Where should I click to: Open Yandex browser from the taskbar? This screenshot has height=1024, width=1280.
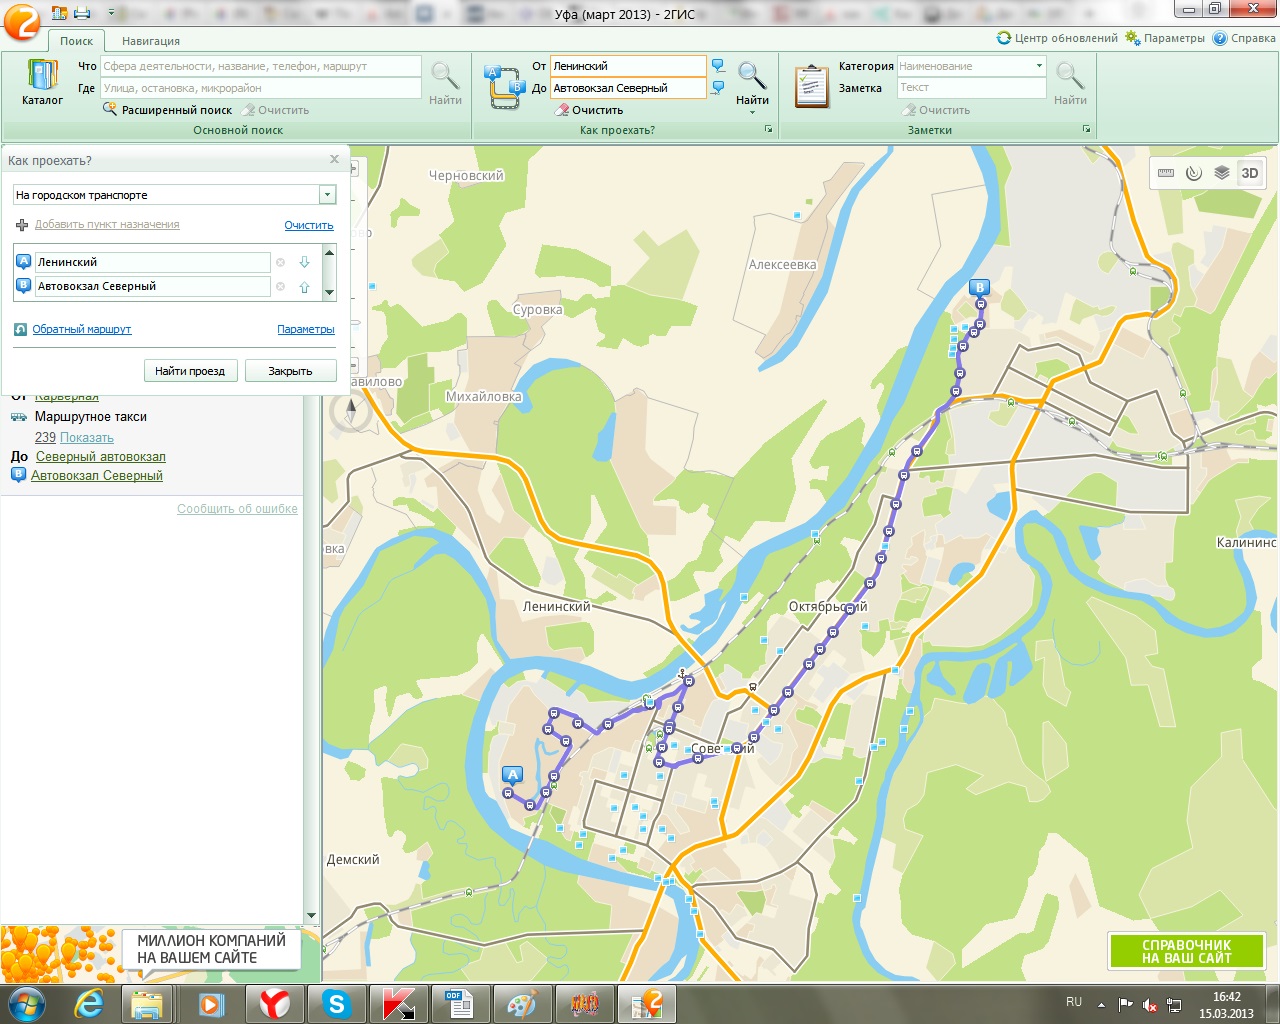pyautogui.click(x=275, y=1004)
